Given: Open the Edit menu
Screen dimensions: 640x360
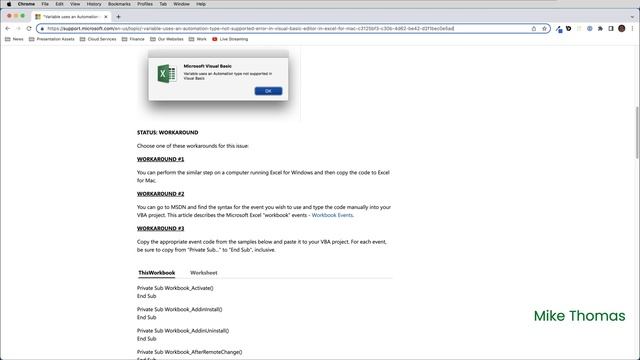Looking at the screenshot, I should point(59,4).
